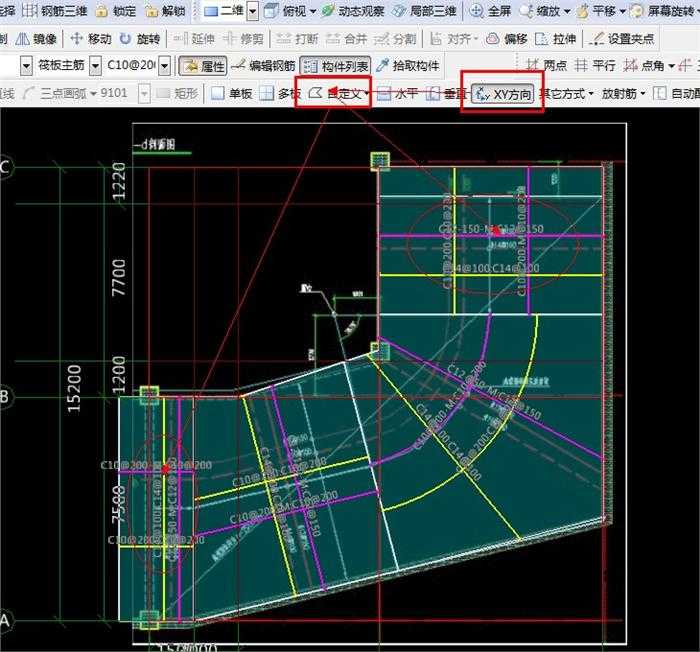
Task: Choose 单板 single slab option
Action: point(232,93)
